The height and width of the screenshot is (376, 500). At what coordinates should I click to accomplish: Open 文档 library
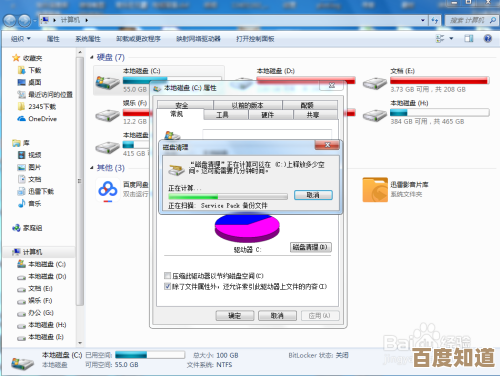(x=34, y=179)
